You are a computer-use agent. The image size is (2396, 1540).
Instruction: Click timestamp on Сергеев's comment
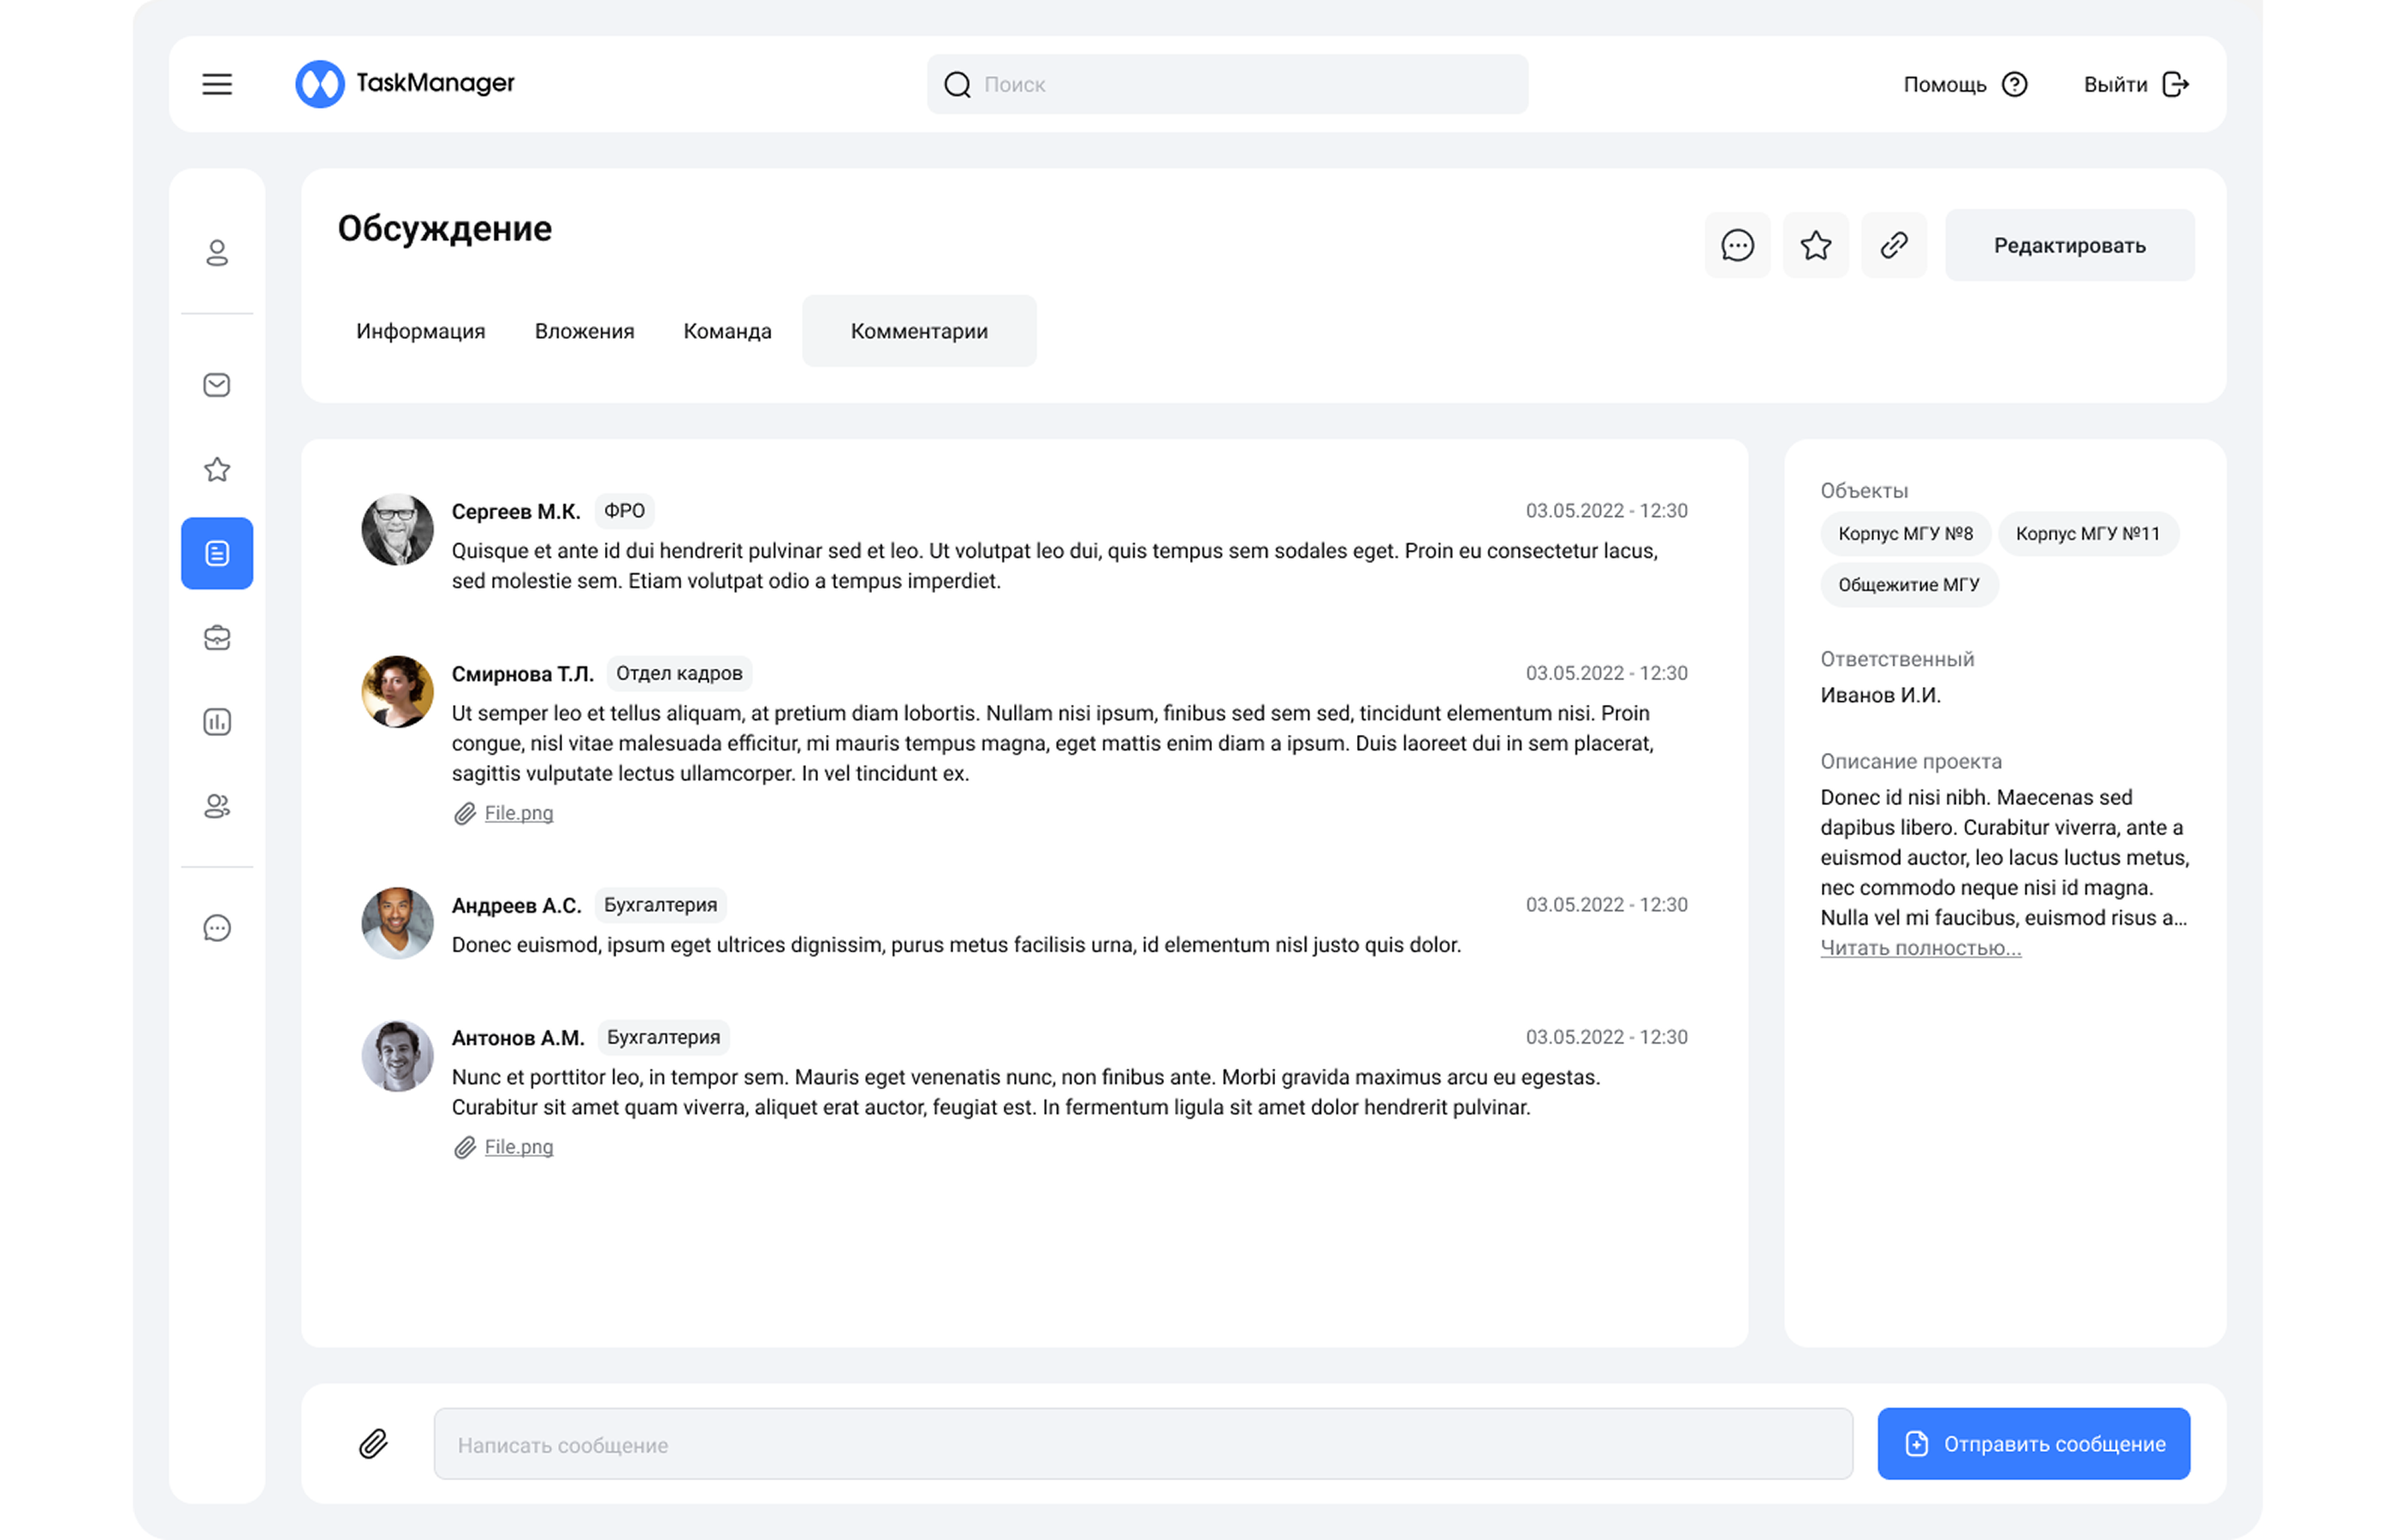(x=1606, y=511)
